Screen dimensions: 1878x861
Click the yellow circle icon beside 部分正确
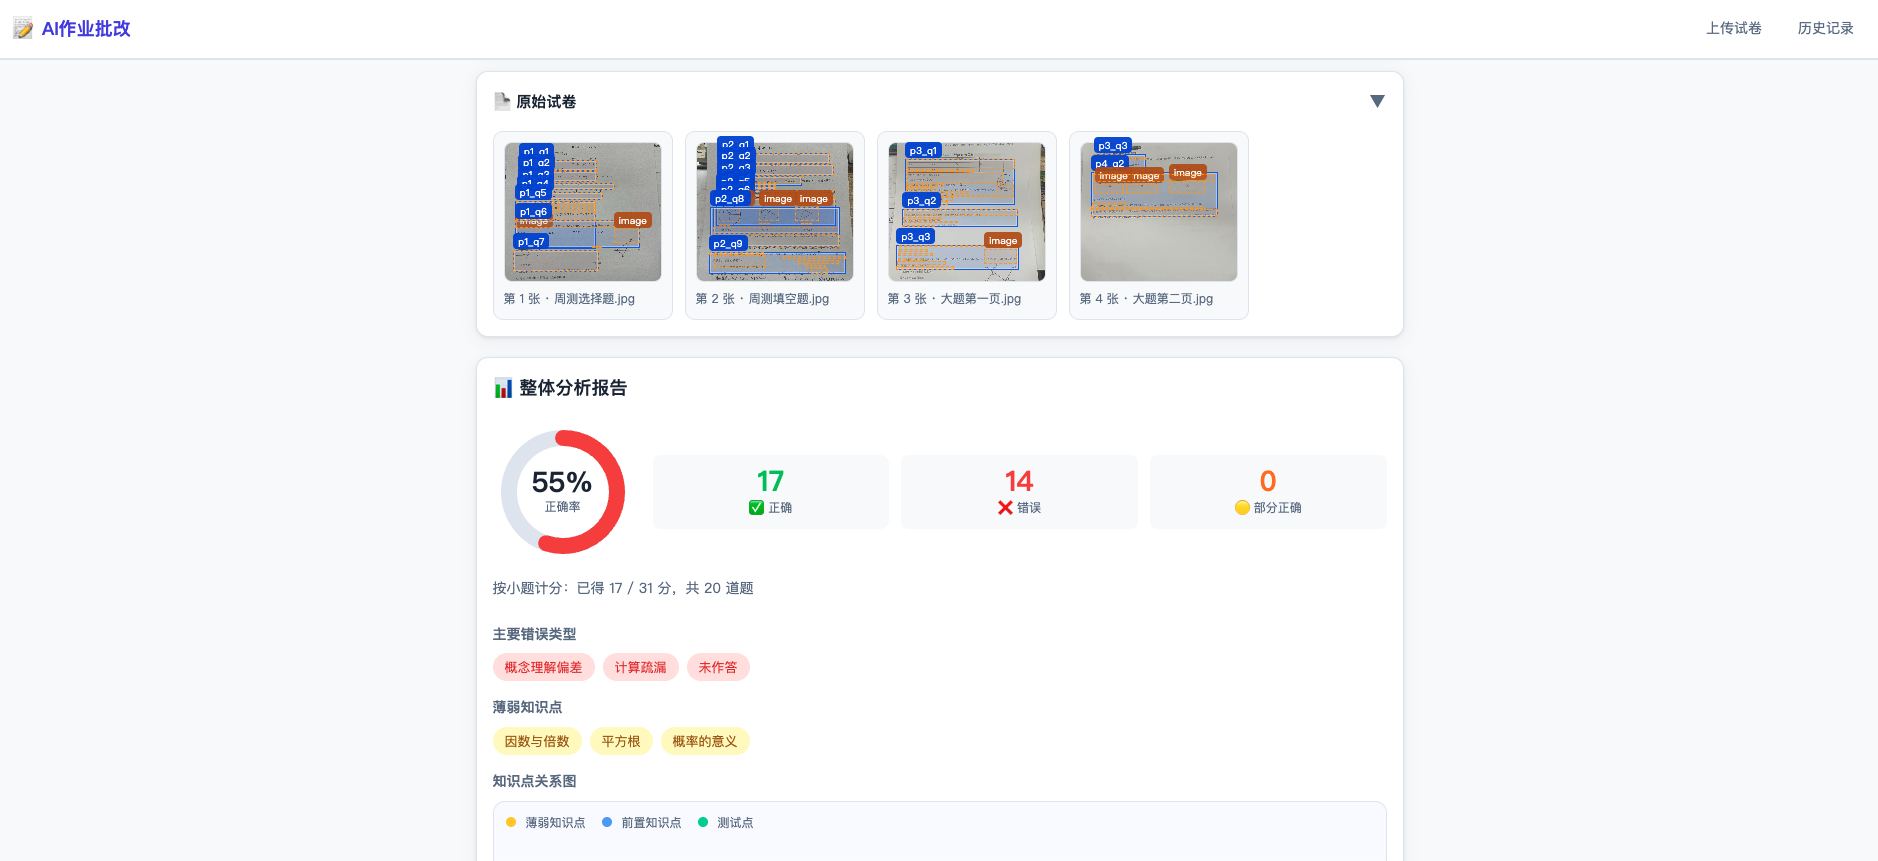click(1242, 508)
